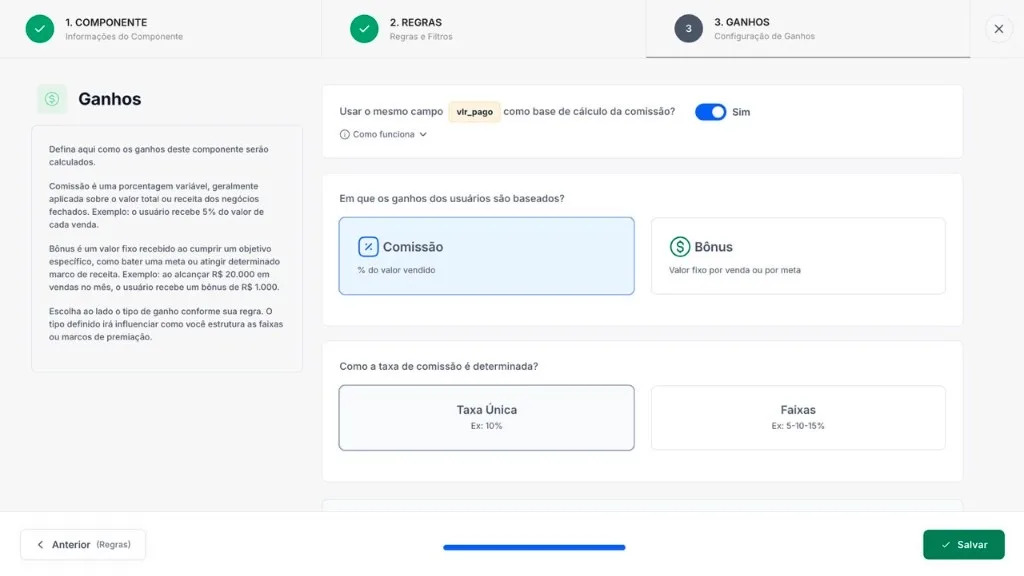
Task: Click the 'Configuração de Ganhos' subtitle
Action: pos(765,37)
